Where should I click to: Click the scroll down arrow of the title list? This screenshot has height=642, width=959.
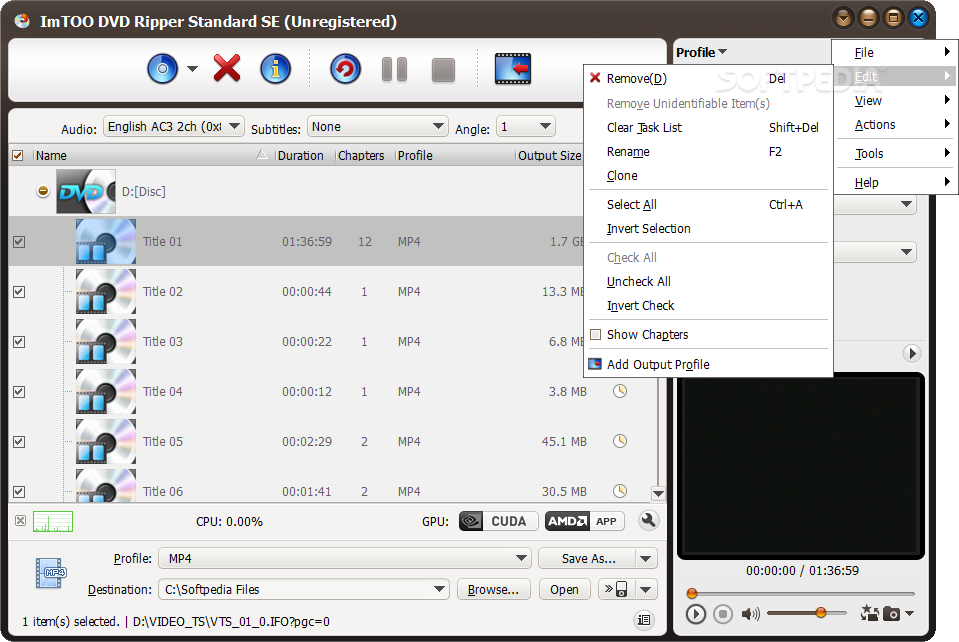[x=658, y=493]
